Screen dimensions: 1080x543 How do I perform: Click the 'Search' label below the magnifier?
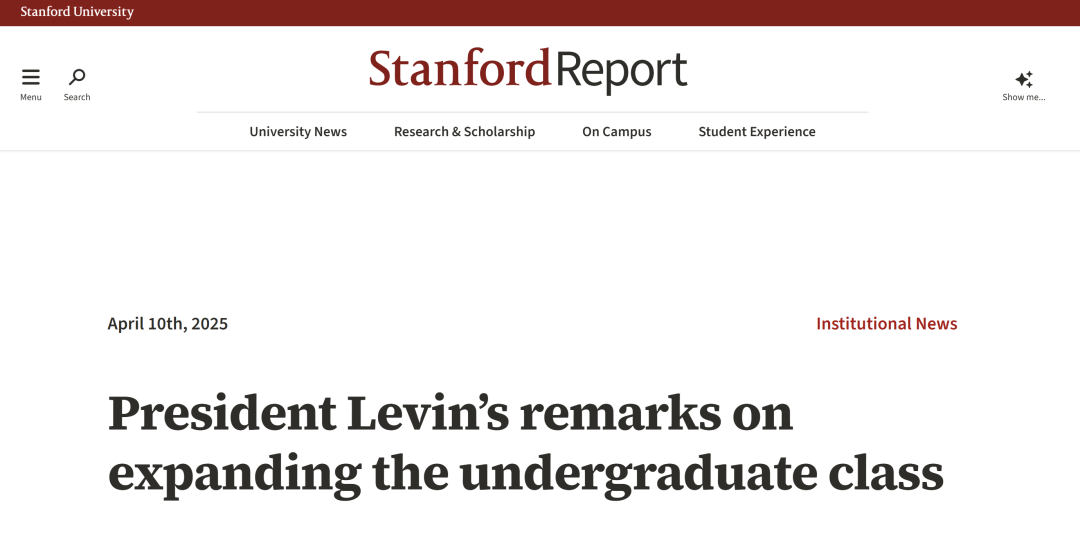pos(77,97)
